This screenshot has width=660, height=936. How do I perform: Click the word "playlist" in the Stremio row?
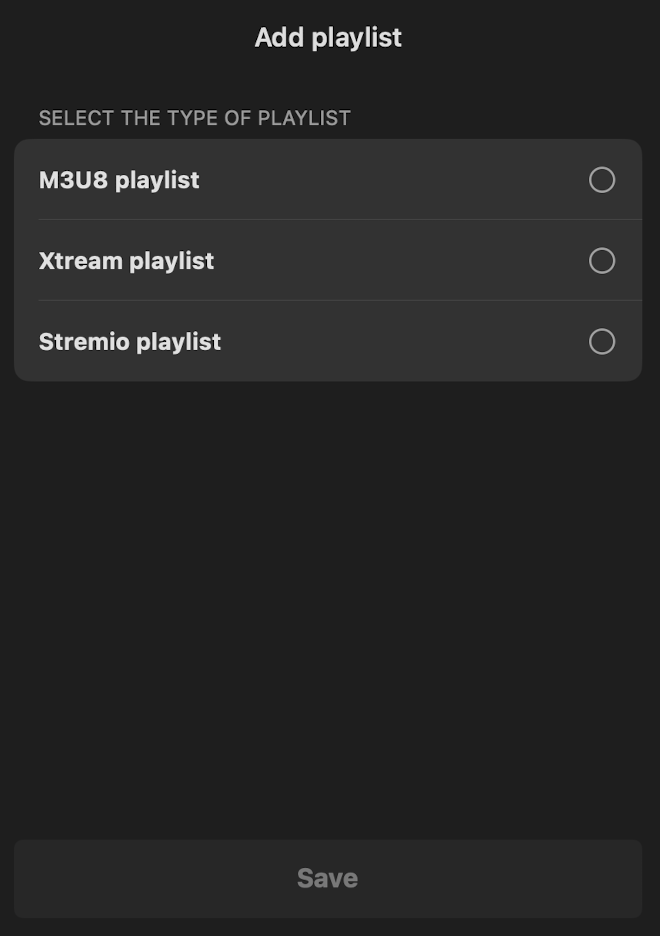coord(179,342)
